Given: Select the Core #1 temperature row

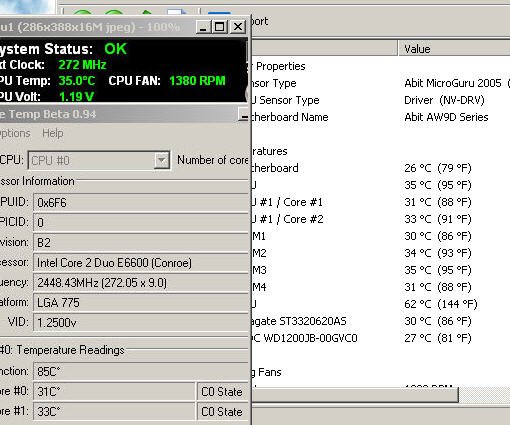Looking at the screenshot, I should (x=380, y=202).
